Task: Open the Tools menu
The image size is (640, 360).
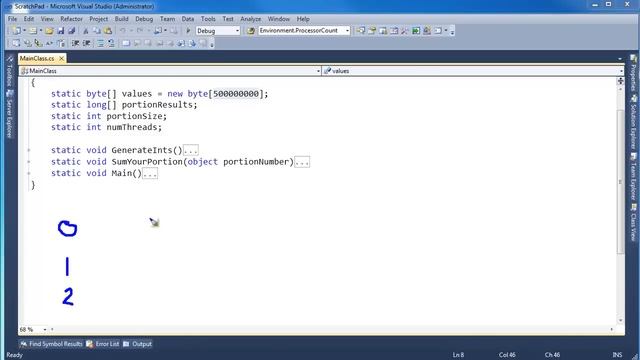Action: click(x=208, y=19)
